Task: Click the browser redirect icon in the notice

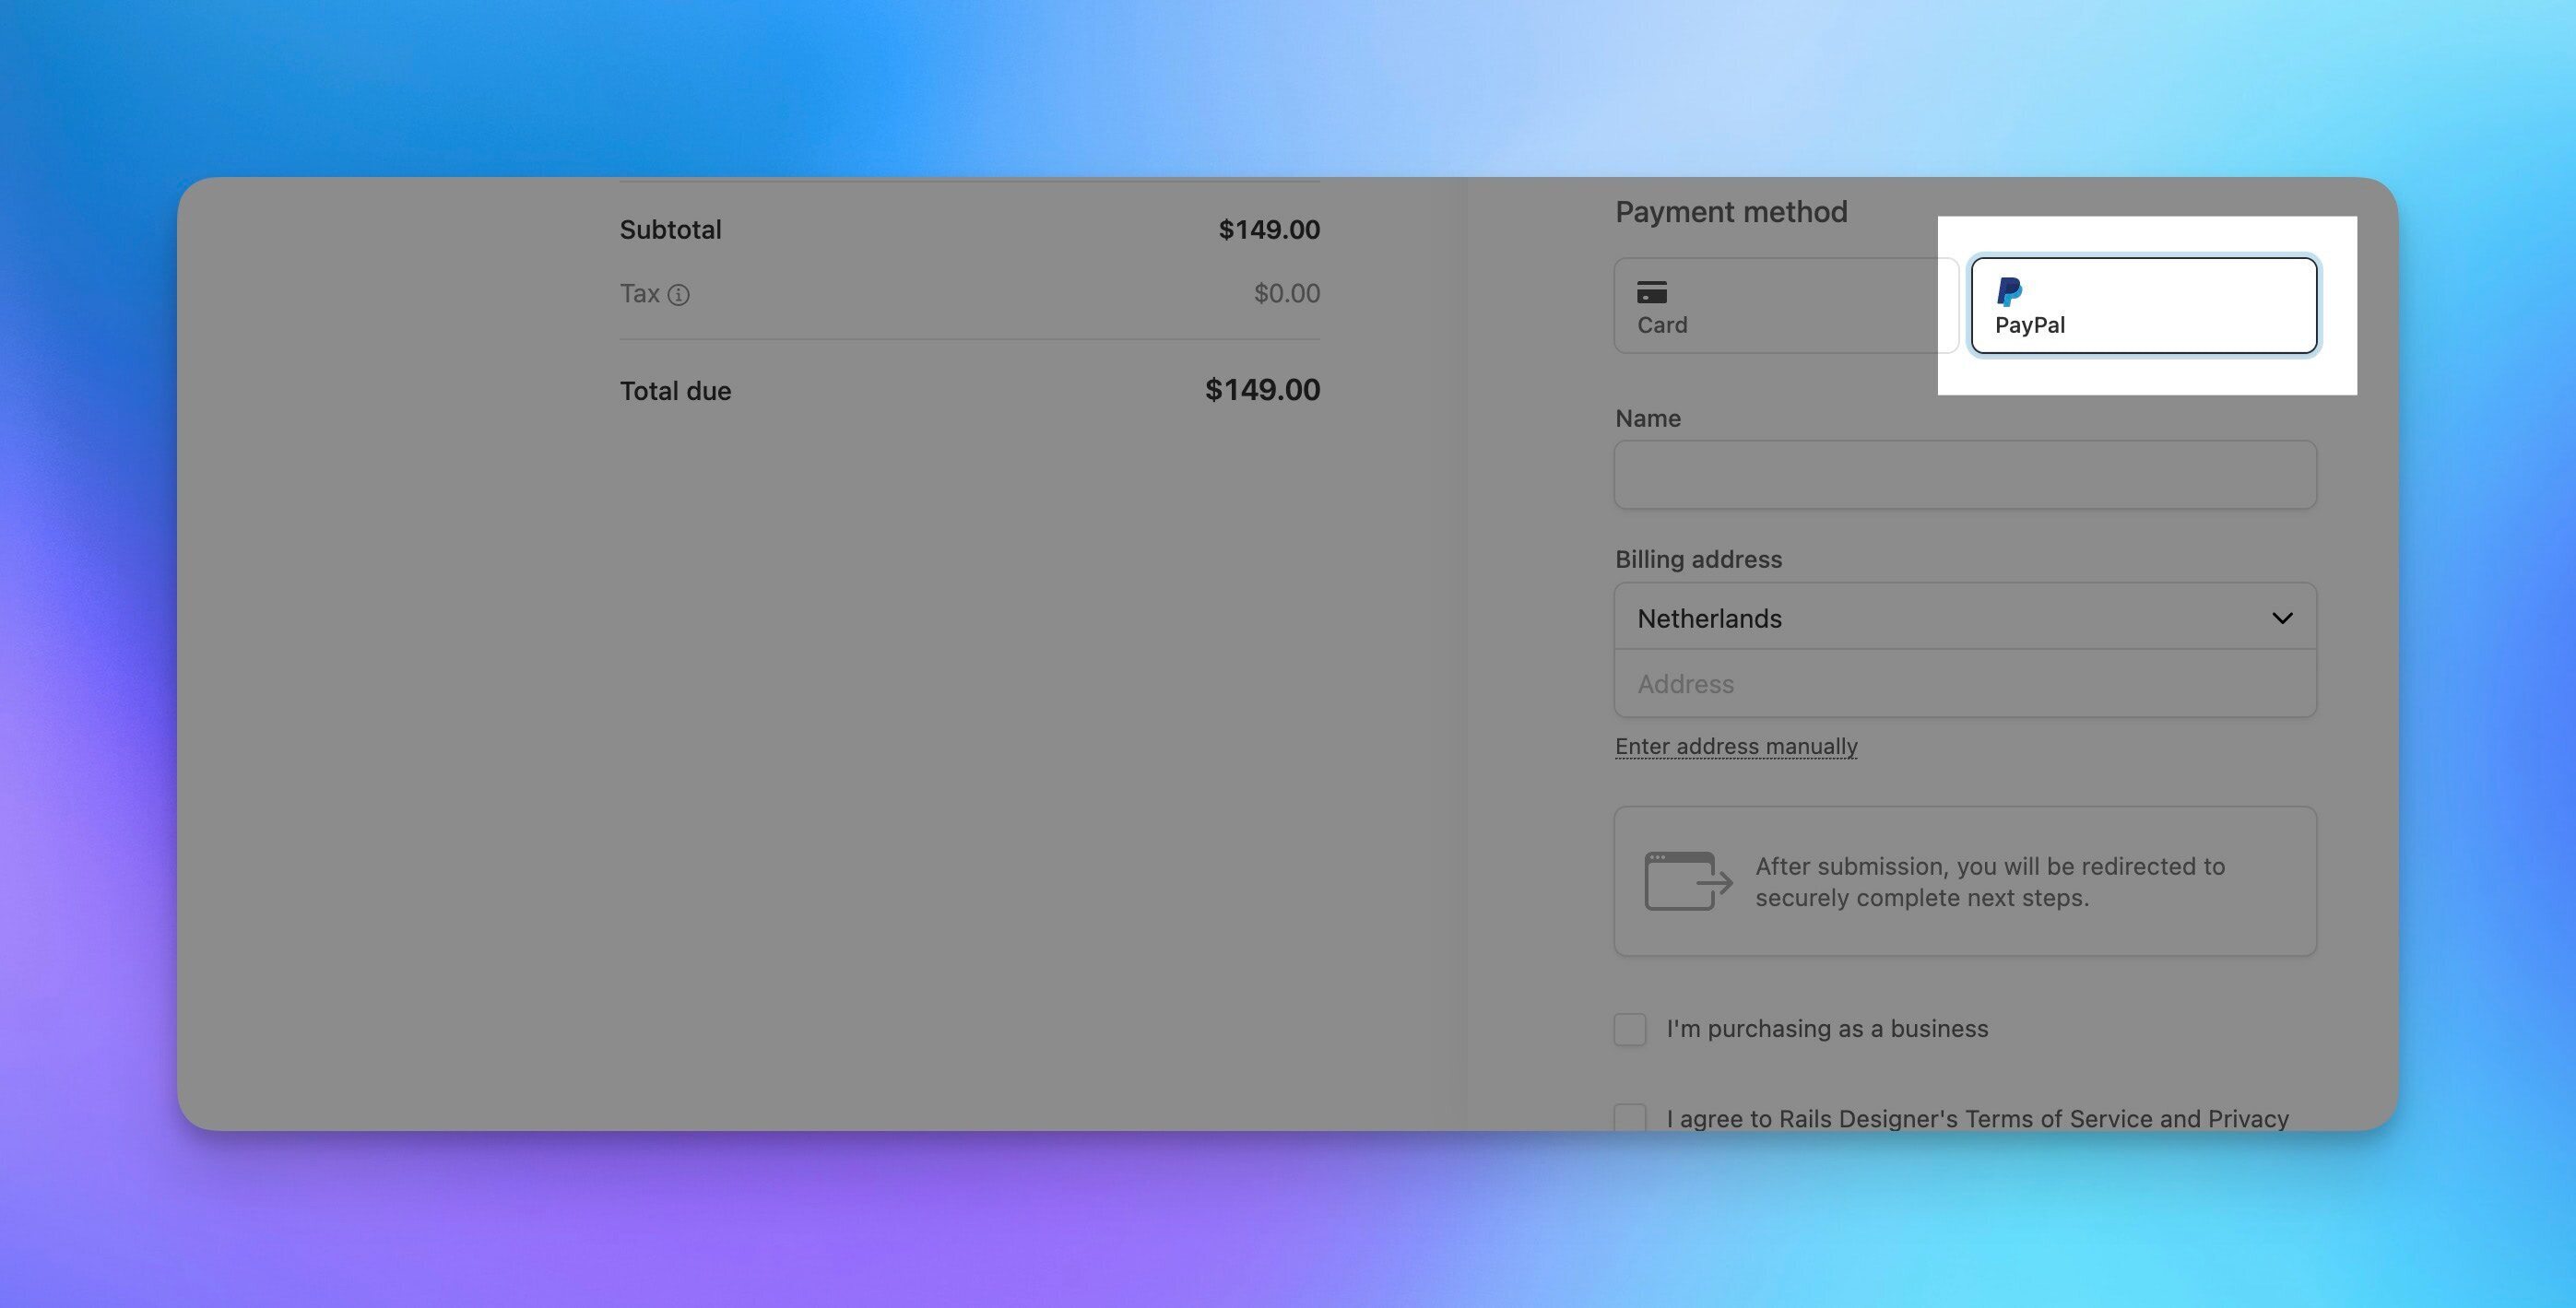Action: click(x=1686, y=880)
